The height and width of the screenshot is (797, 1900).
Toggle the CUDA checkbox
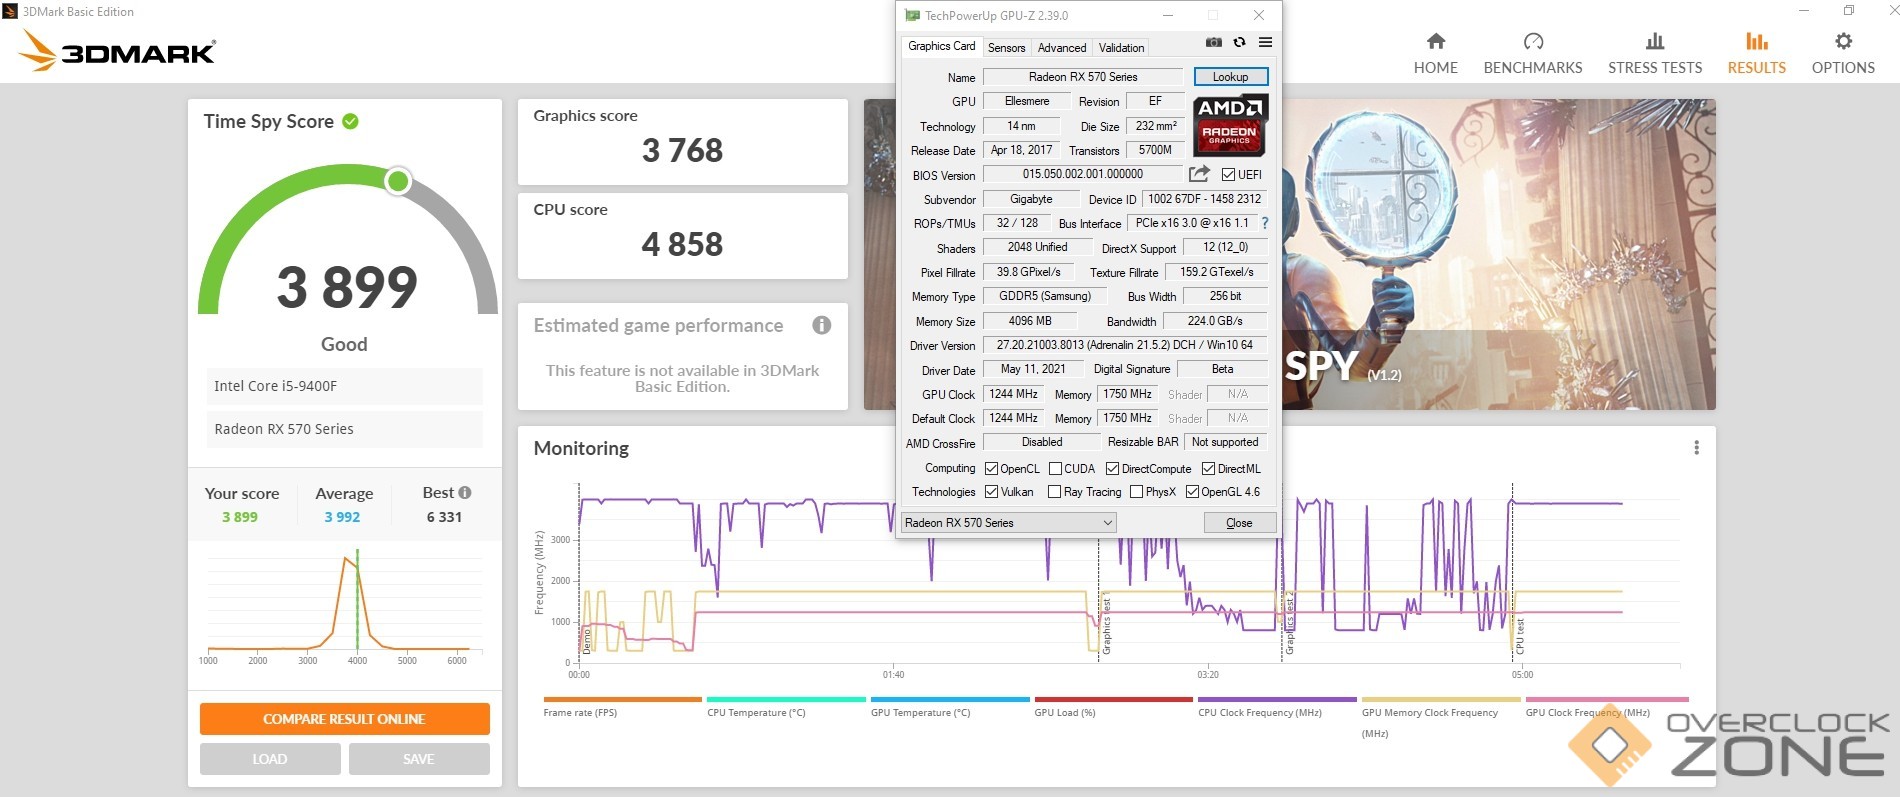(x=1055, y=469)
